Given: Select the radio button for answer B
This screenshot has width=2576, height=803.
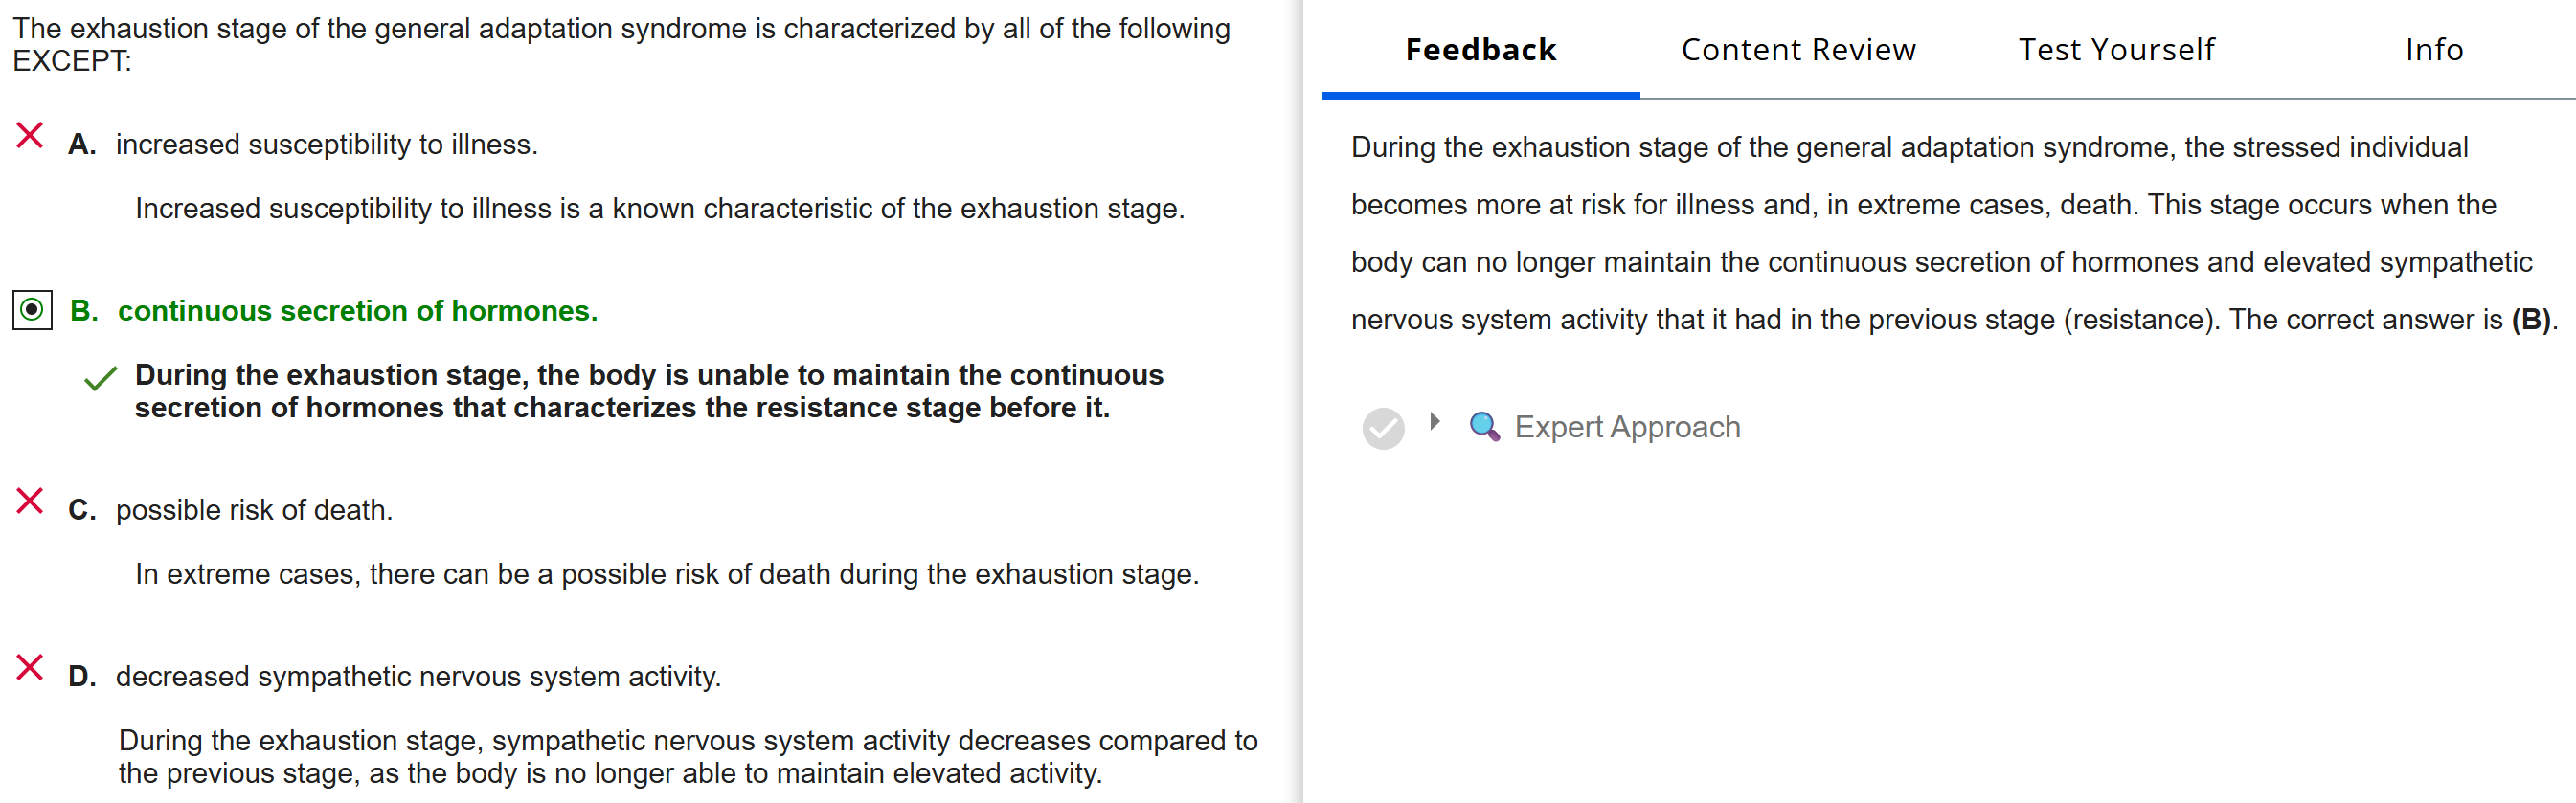Looking at the screenshot, I should [x=32, y=310].
